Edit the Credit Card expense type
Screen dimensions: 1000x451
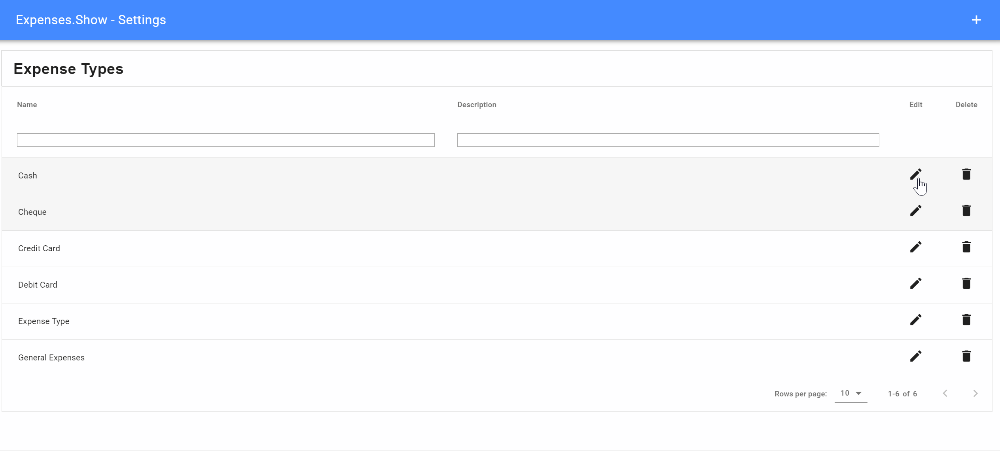(x=915, y=247)
